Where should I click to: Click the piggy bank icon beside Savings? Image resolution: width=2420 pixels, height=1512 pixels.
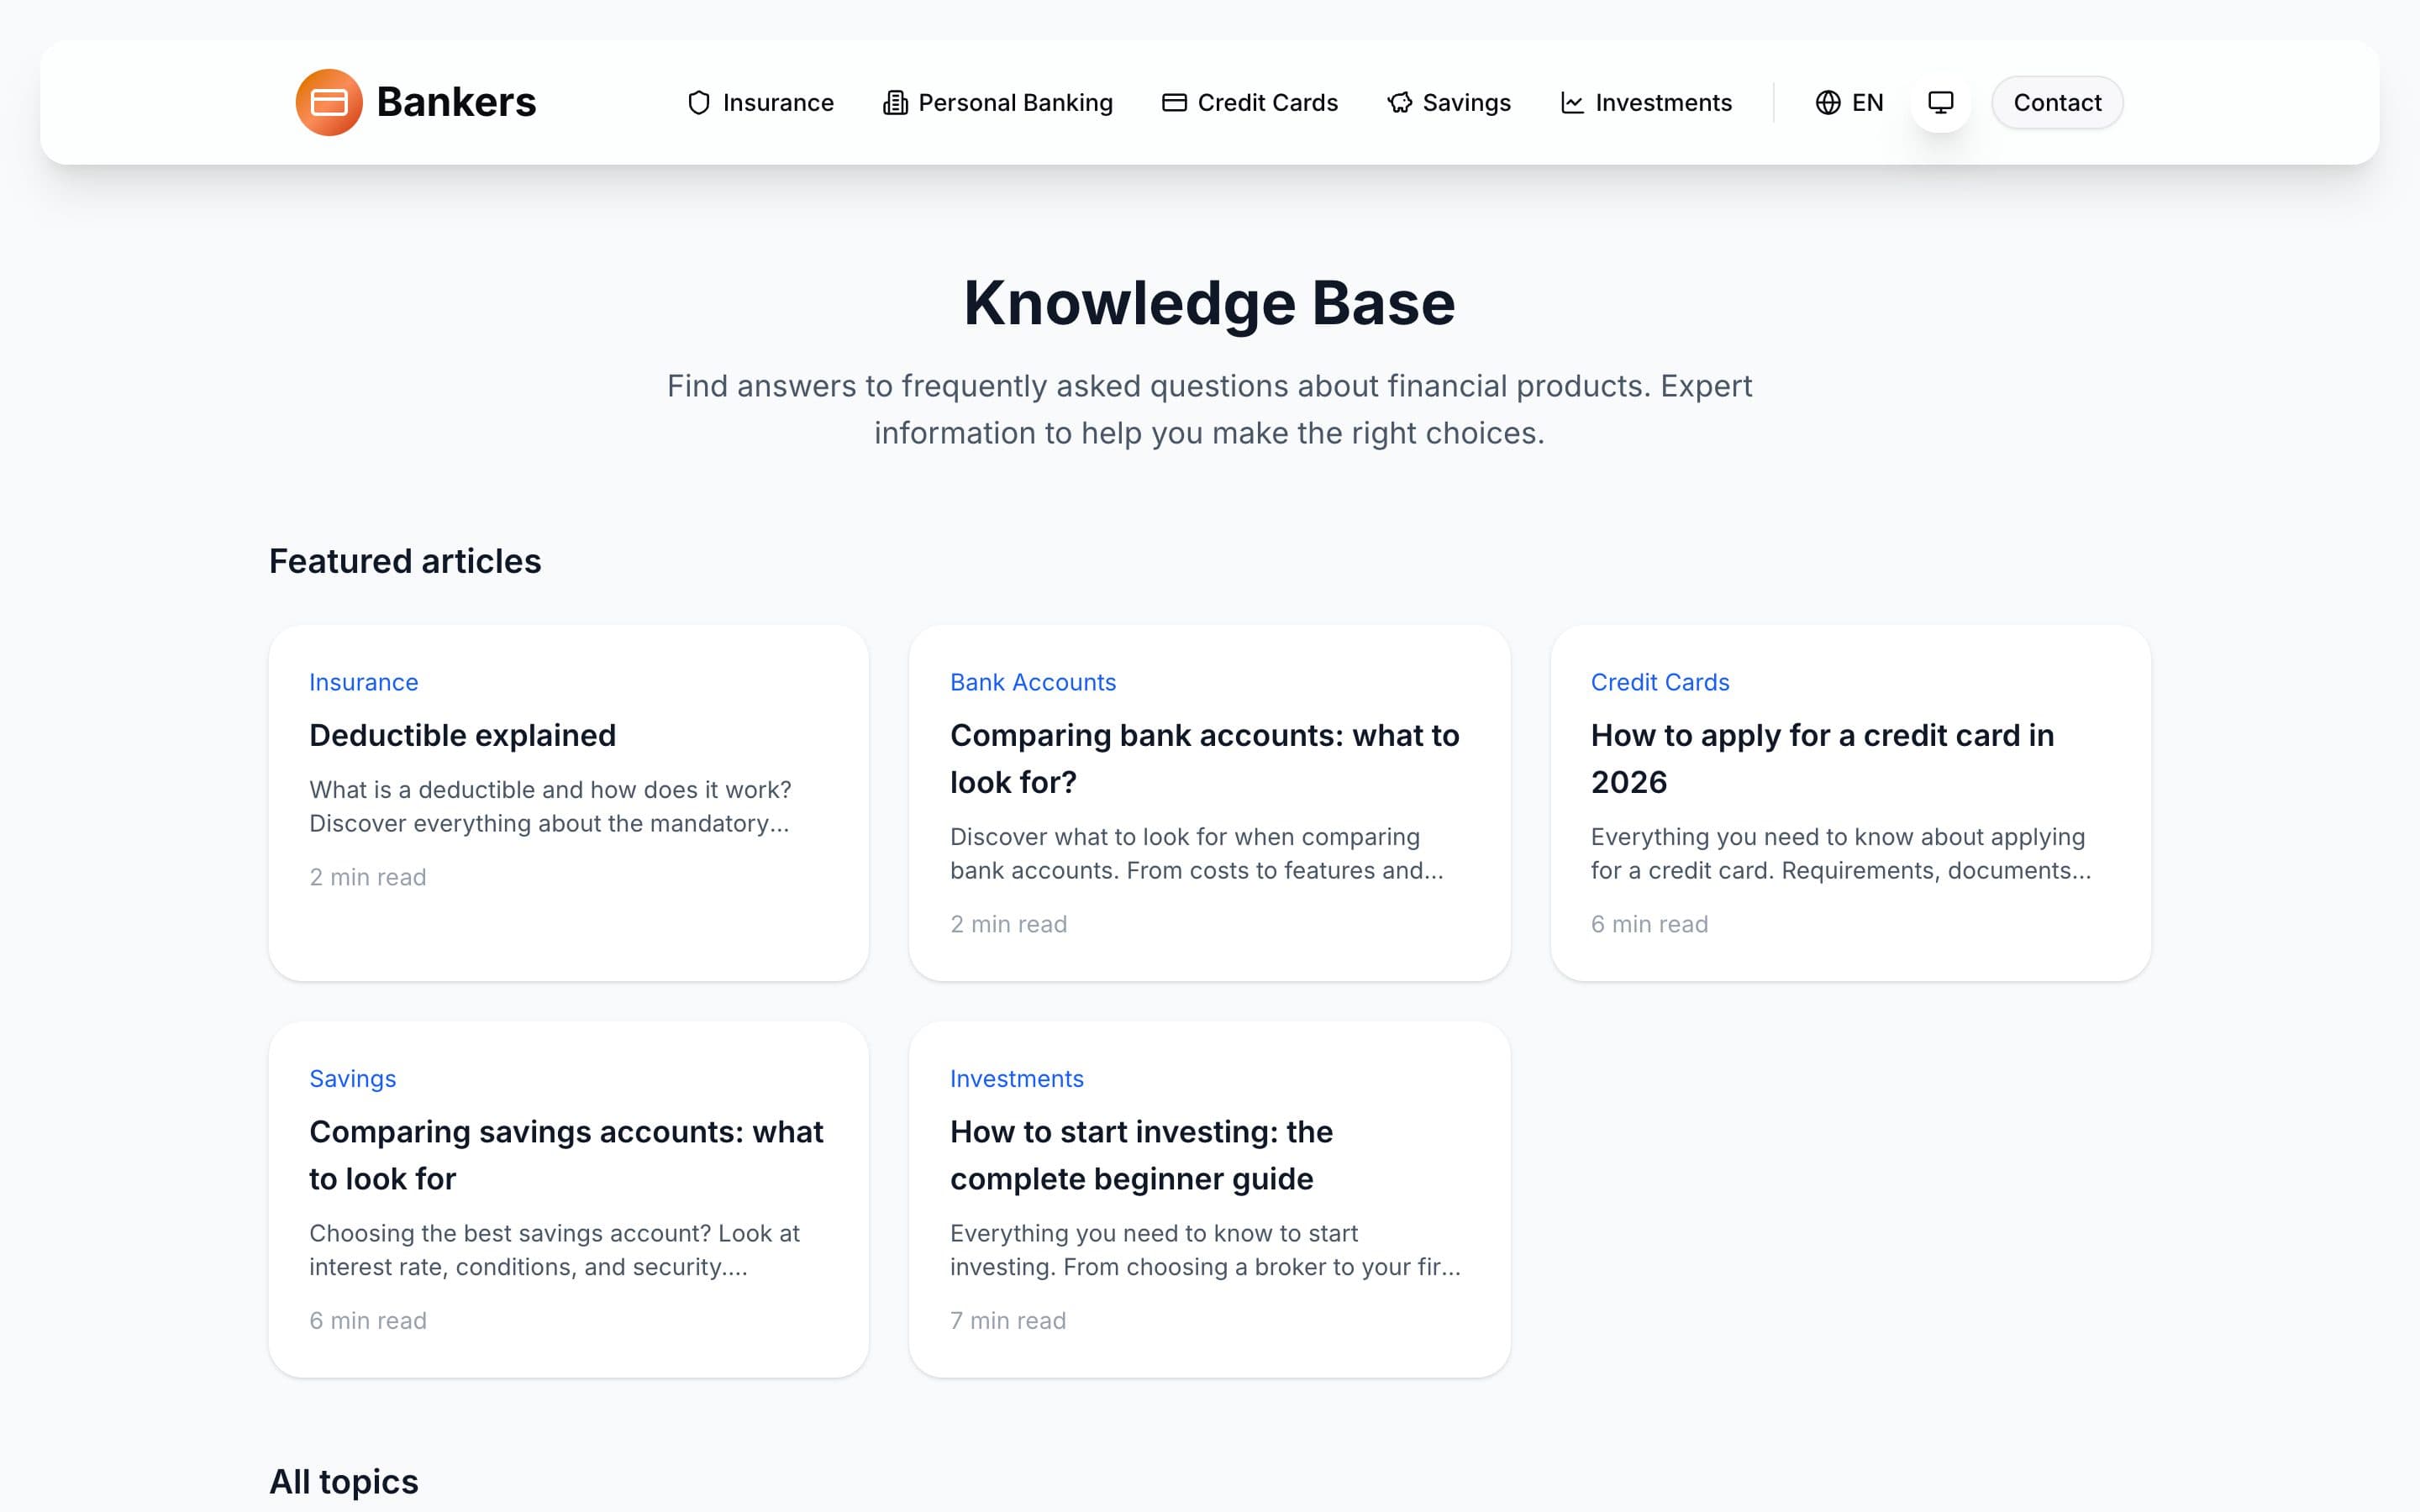tap(1399, 103)
